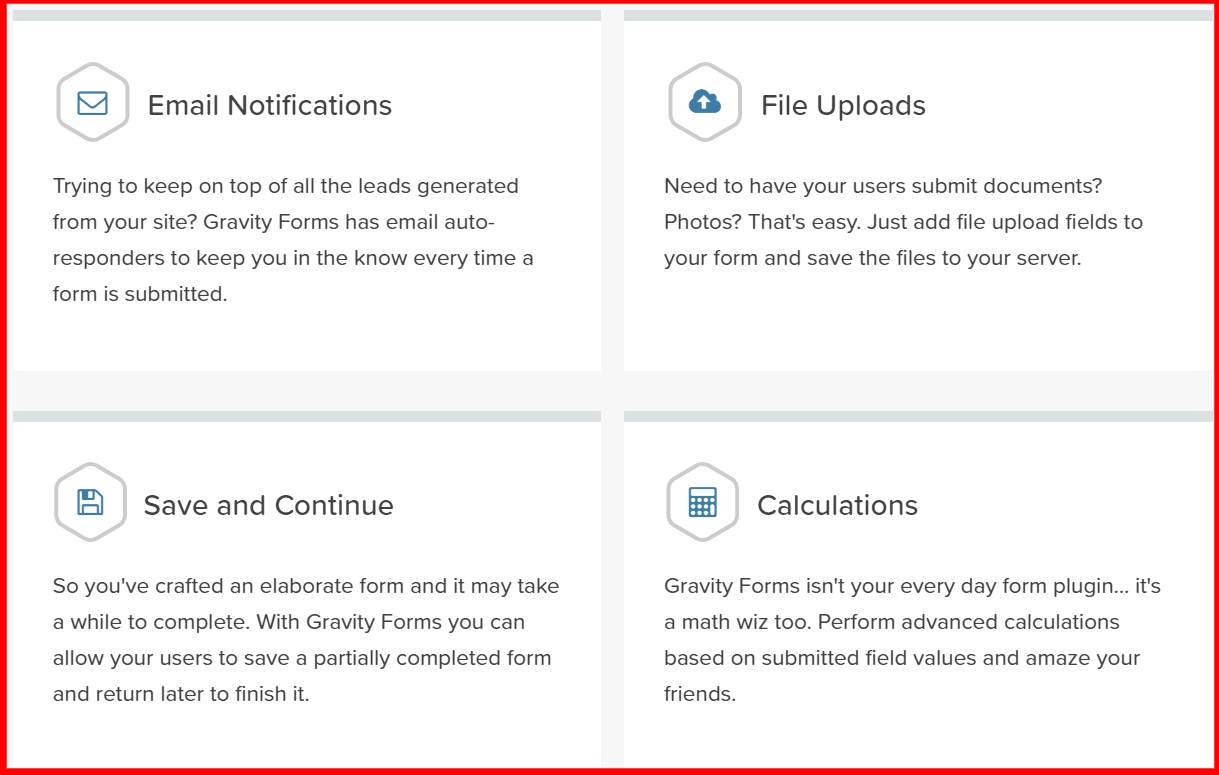The width and height of the screenshot is (1219, 775).
Task: Click the envelope Email Notifications icon
Action: coord(92,103)
